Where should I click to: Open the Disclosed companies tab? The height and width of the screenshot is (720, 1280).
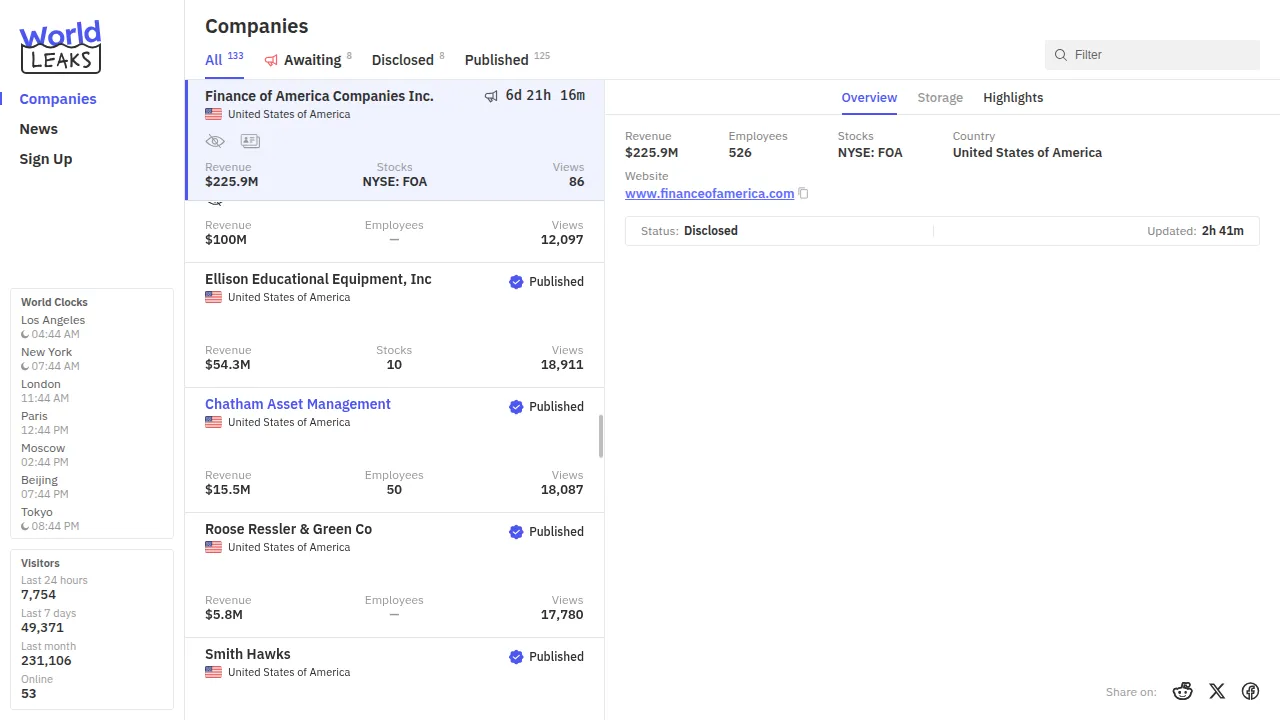pyautogui.click(x=402, y=60)
